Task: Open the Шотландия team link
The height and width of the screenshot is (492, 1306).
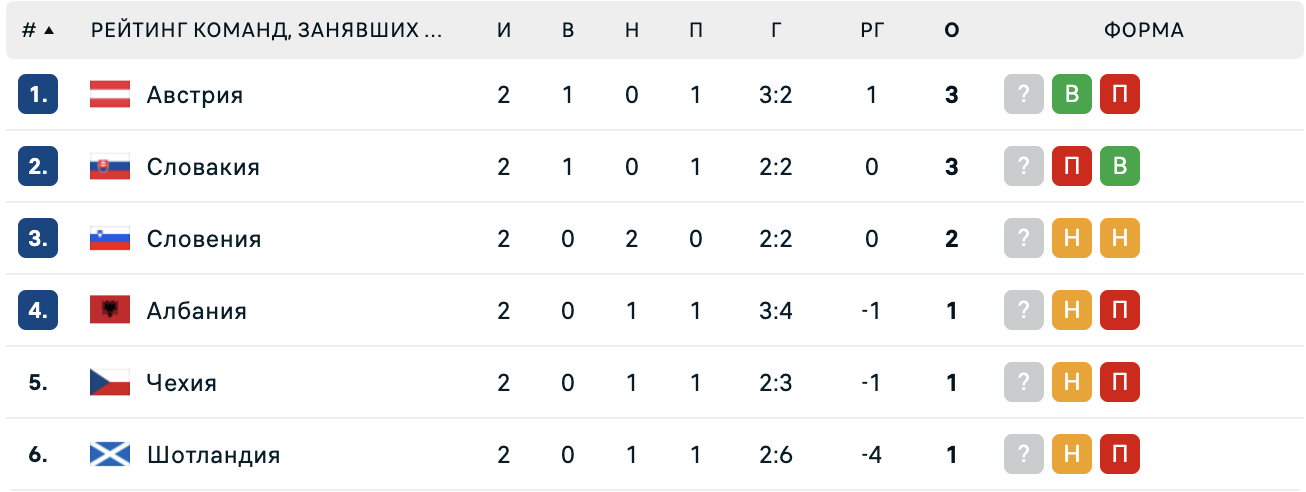Action: coord(213,455)
